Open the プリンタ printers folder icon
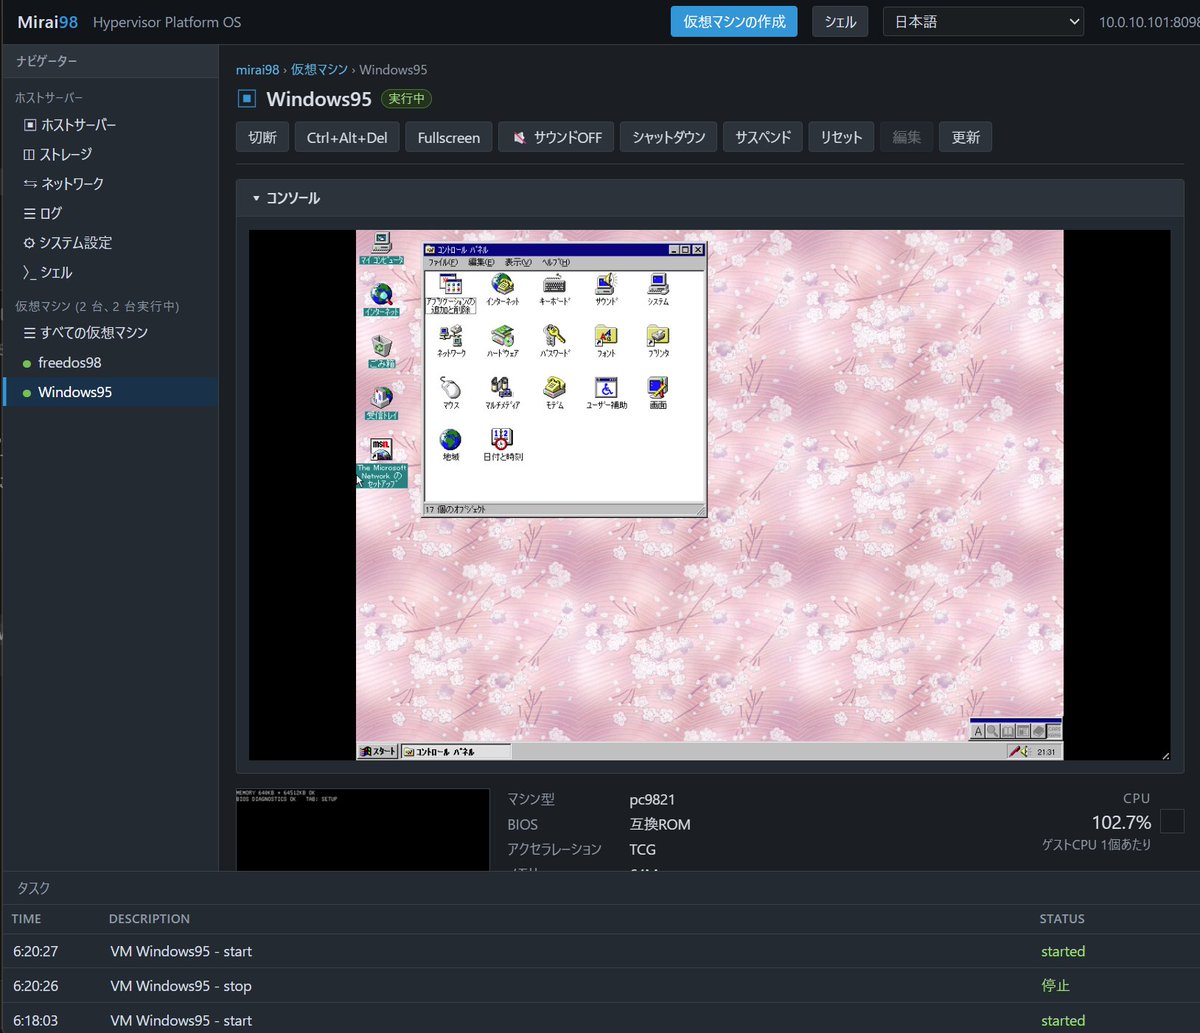Viewport: 1200px width, 1033px height. point(658,342)
